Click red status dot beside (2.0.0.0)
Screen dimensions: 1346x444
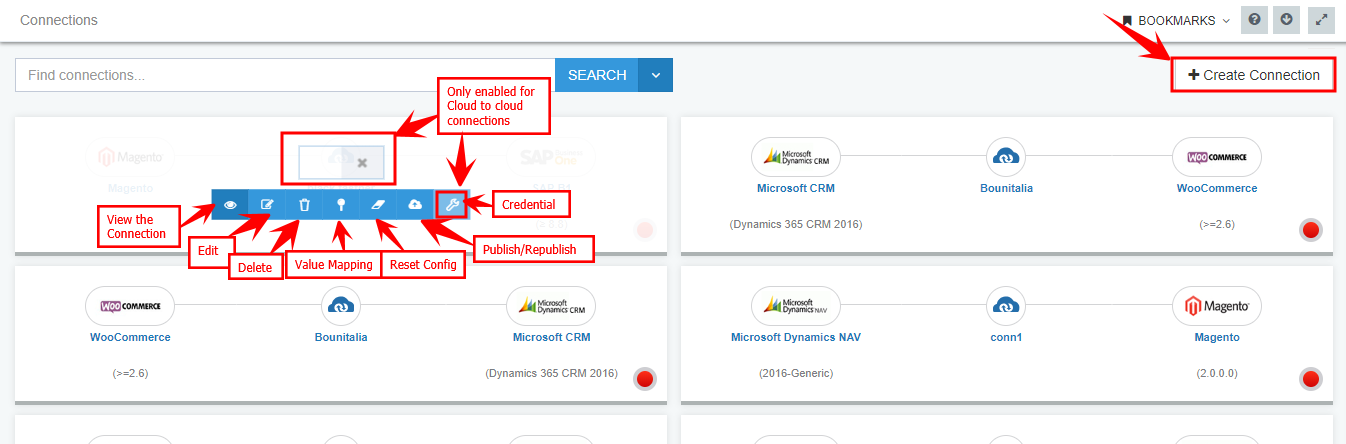pos(1311,379)
